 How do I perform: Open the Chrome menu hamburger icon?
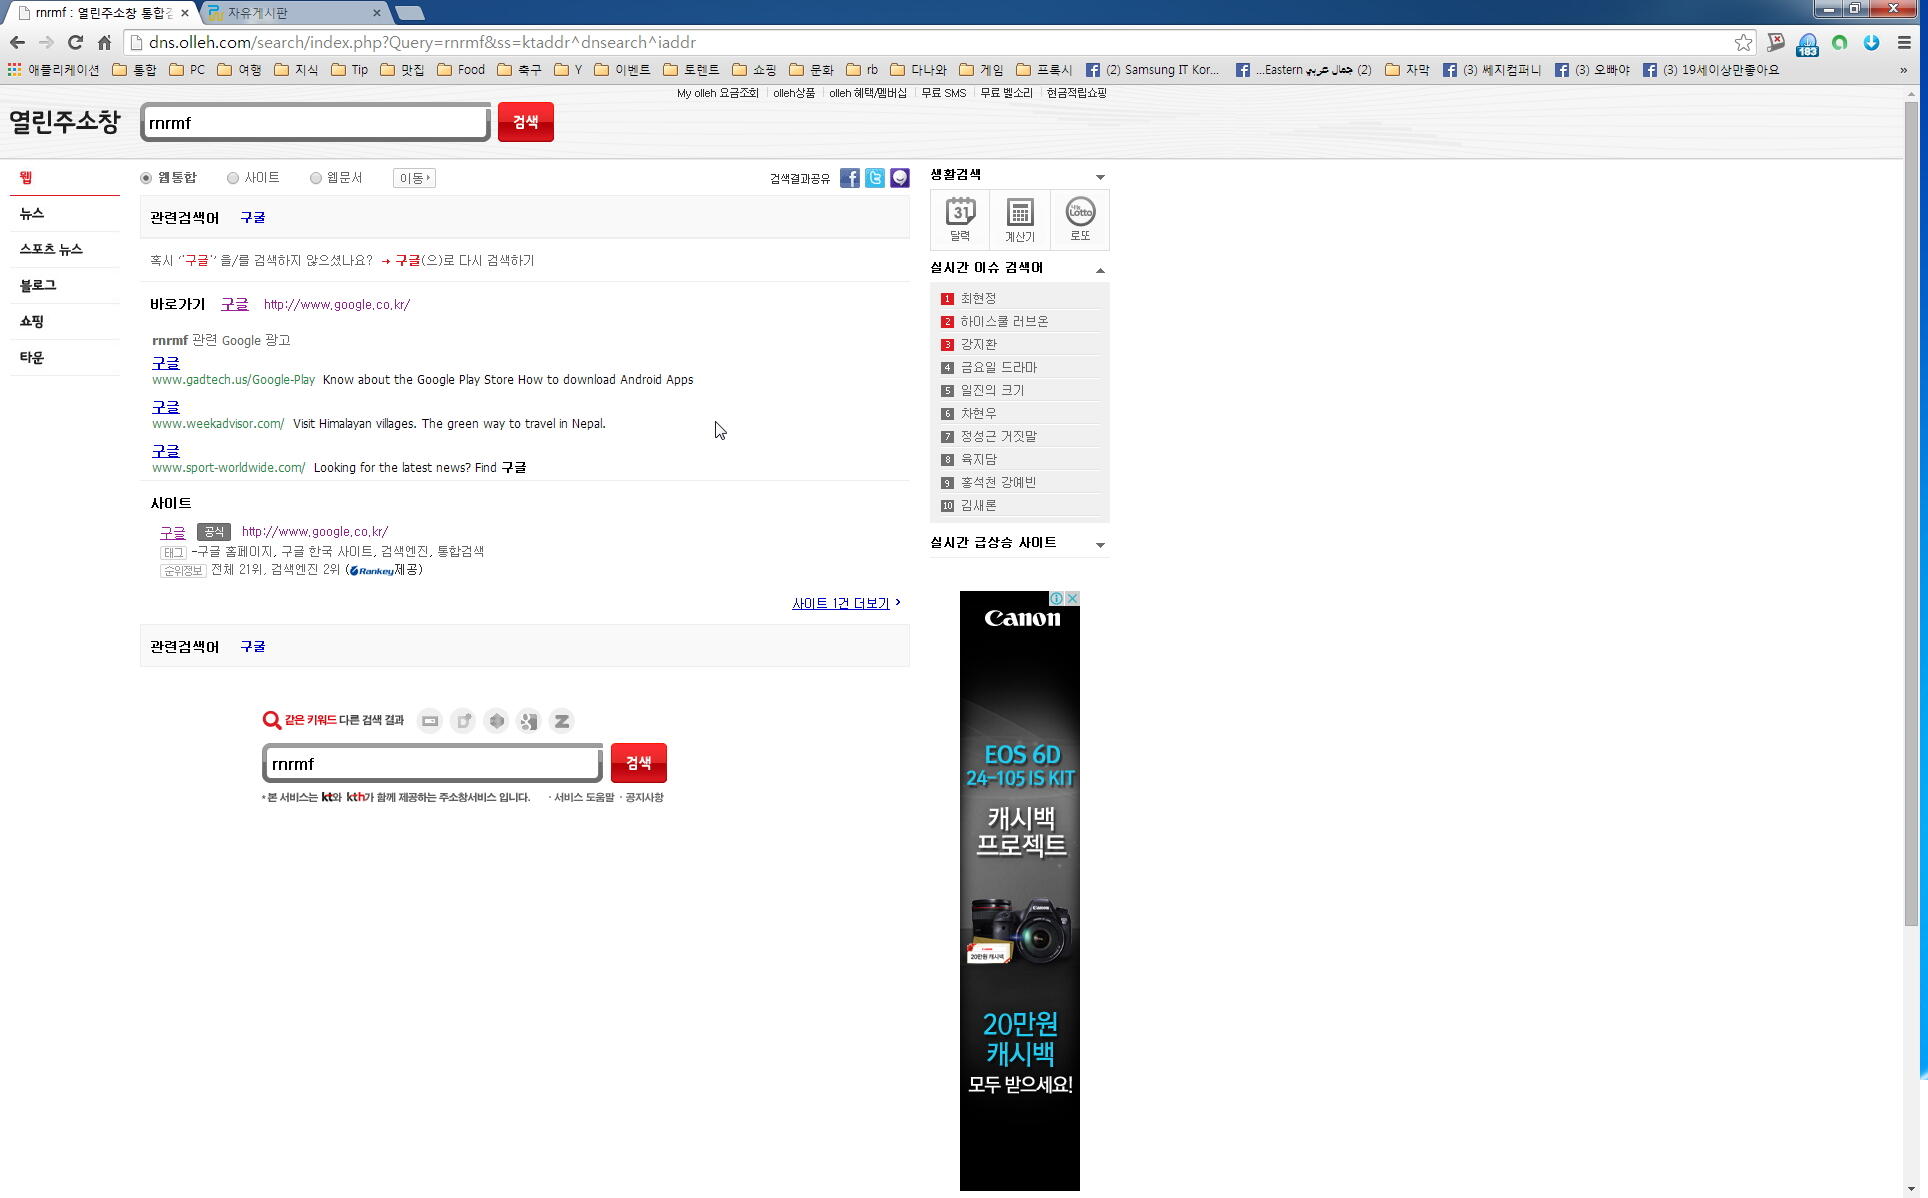(1904, 42)
